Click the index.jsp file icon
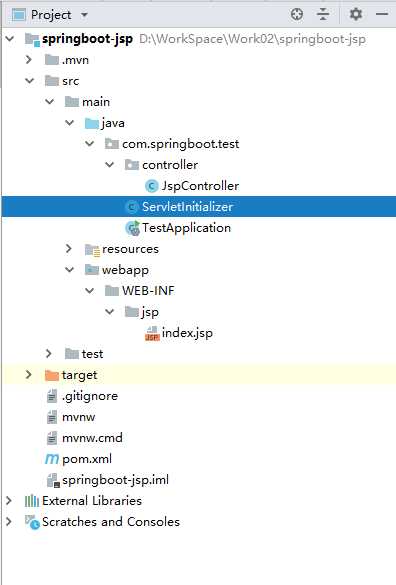The image size is (396, 585). coord(152,333)
